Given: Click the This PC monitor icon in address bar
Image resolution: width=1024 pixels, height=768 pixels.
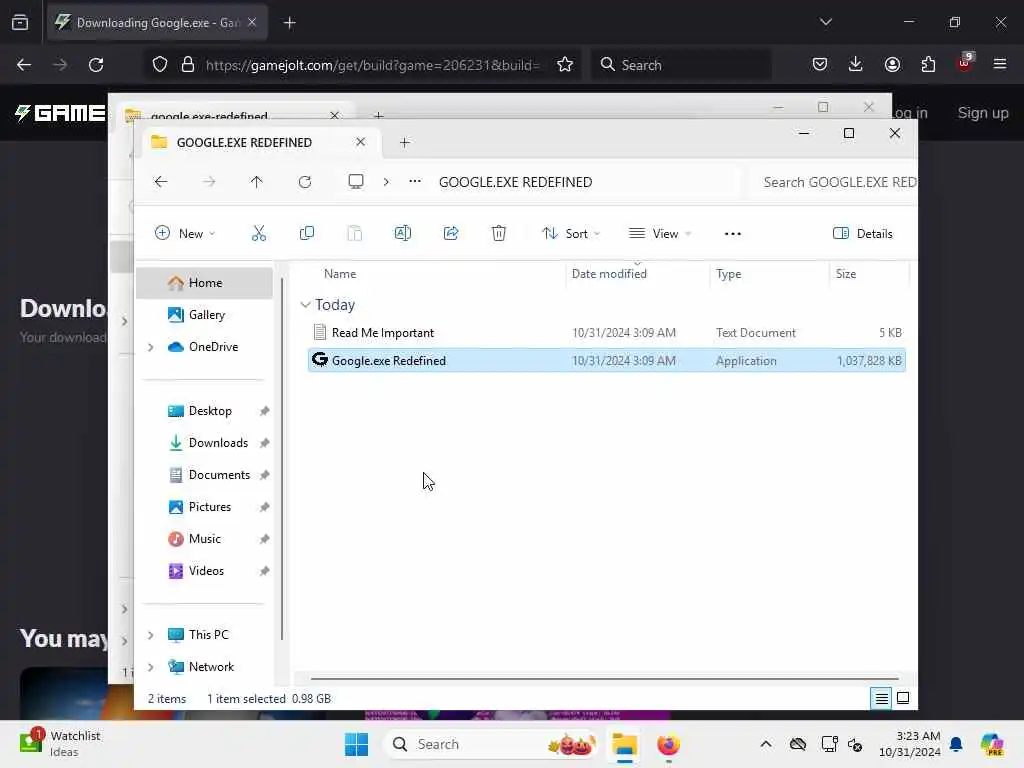Looking at the screenshot, I should pos(355,182).
